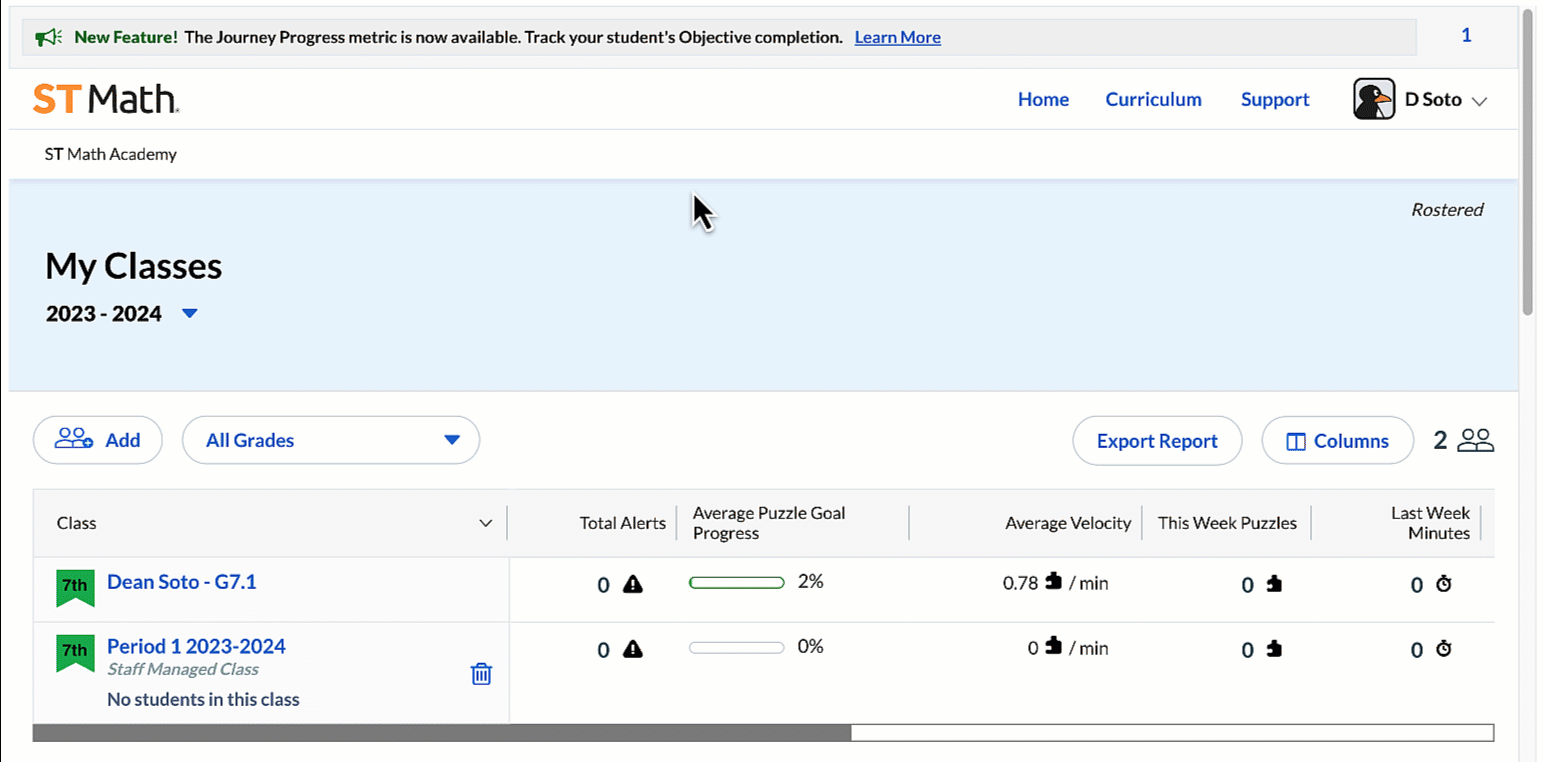Click This Week Puzzles icon in Dean Soto row
1543x762 pixels.
[x=1273, y=585]
